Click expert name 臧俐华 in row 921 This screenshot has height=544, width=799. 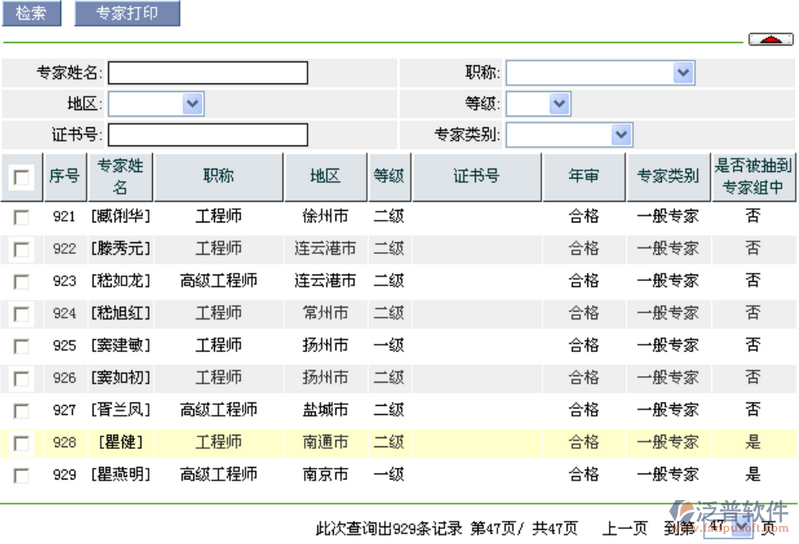pos(120,216)
